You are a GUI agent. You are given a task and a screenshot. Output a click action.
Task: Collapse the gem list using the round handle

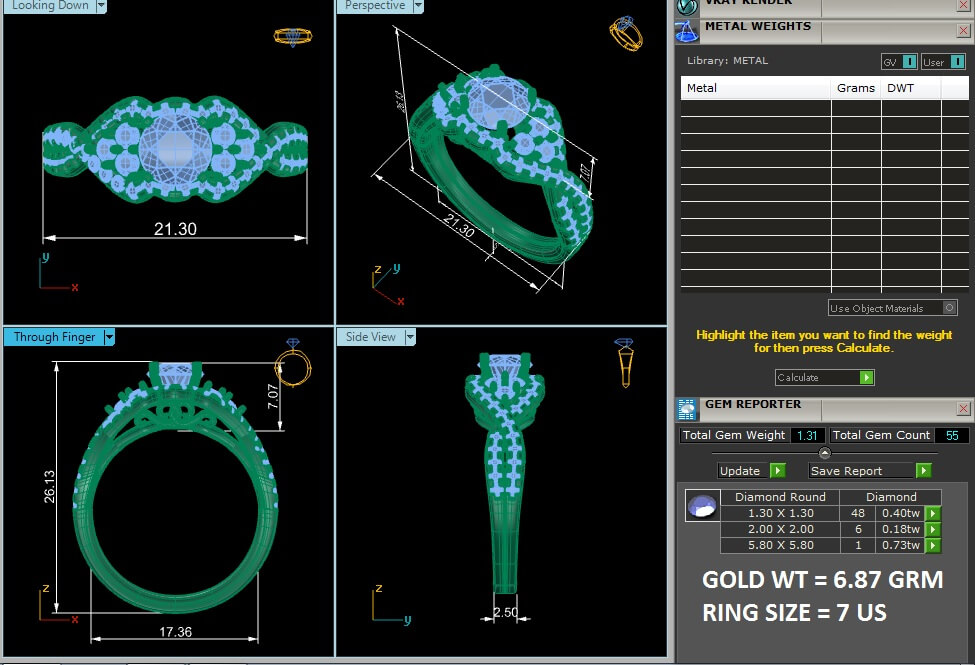825,453
